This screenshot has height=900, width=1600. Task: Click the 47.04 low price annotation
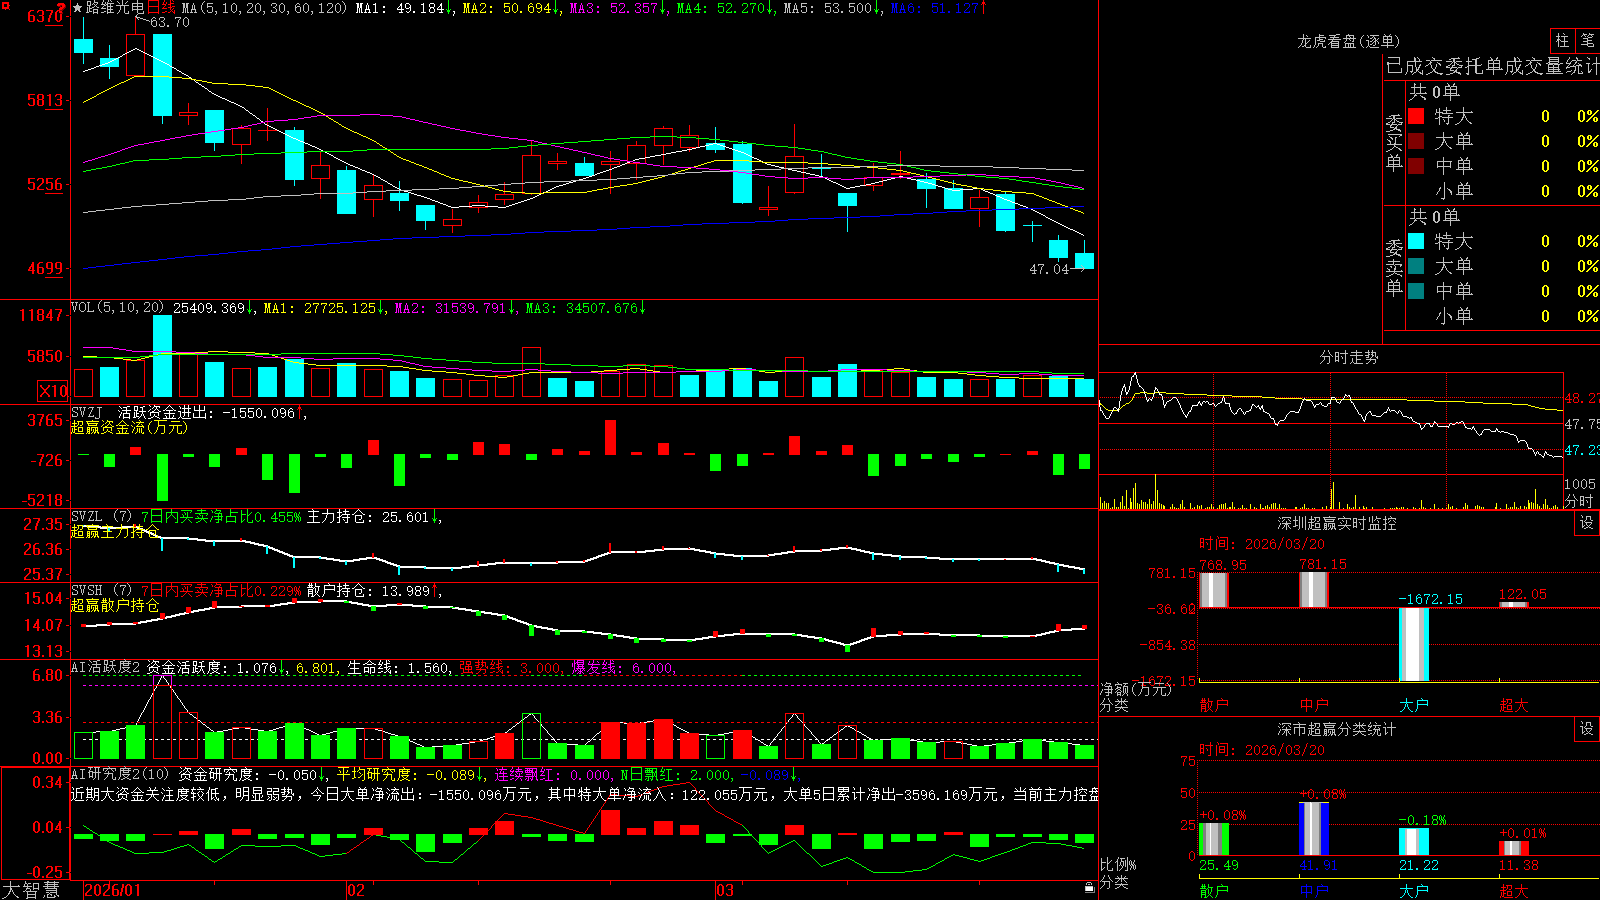click(1049, 269)
